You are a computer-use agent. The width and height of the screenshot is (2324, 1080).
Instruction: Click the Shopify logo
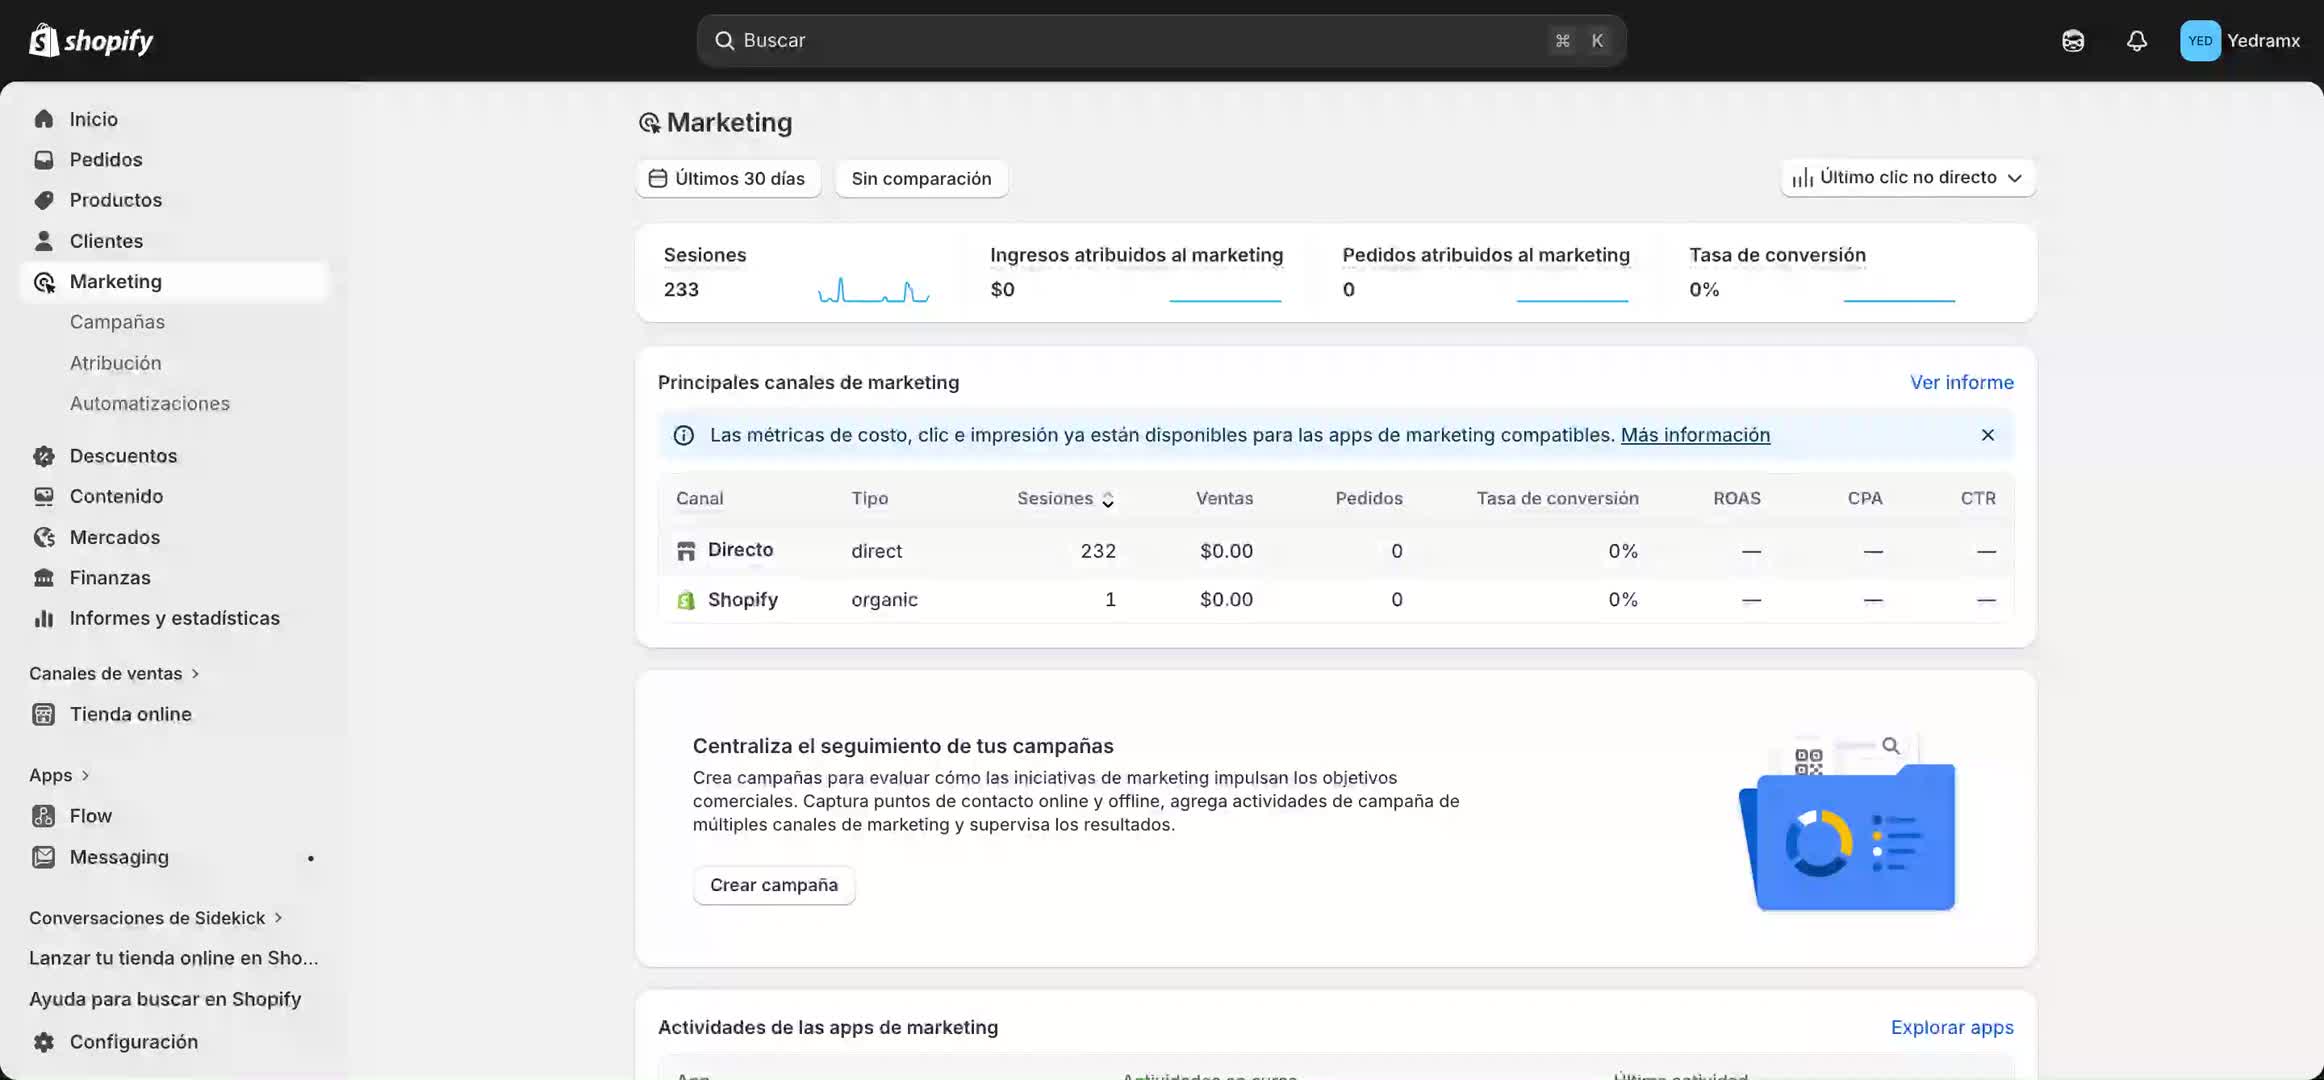pos(91,40)
